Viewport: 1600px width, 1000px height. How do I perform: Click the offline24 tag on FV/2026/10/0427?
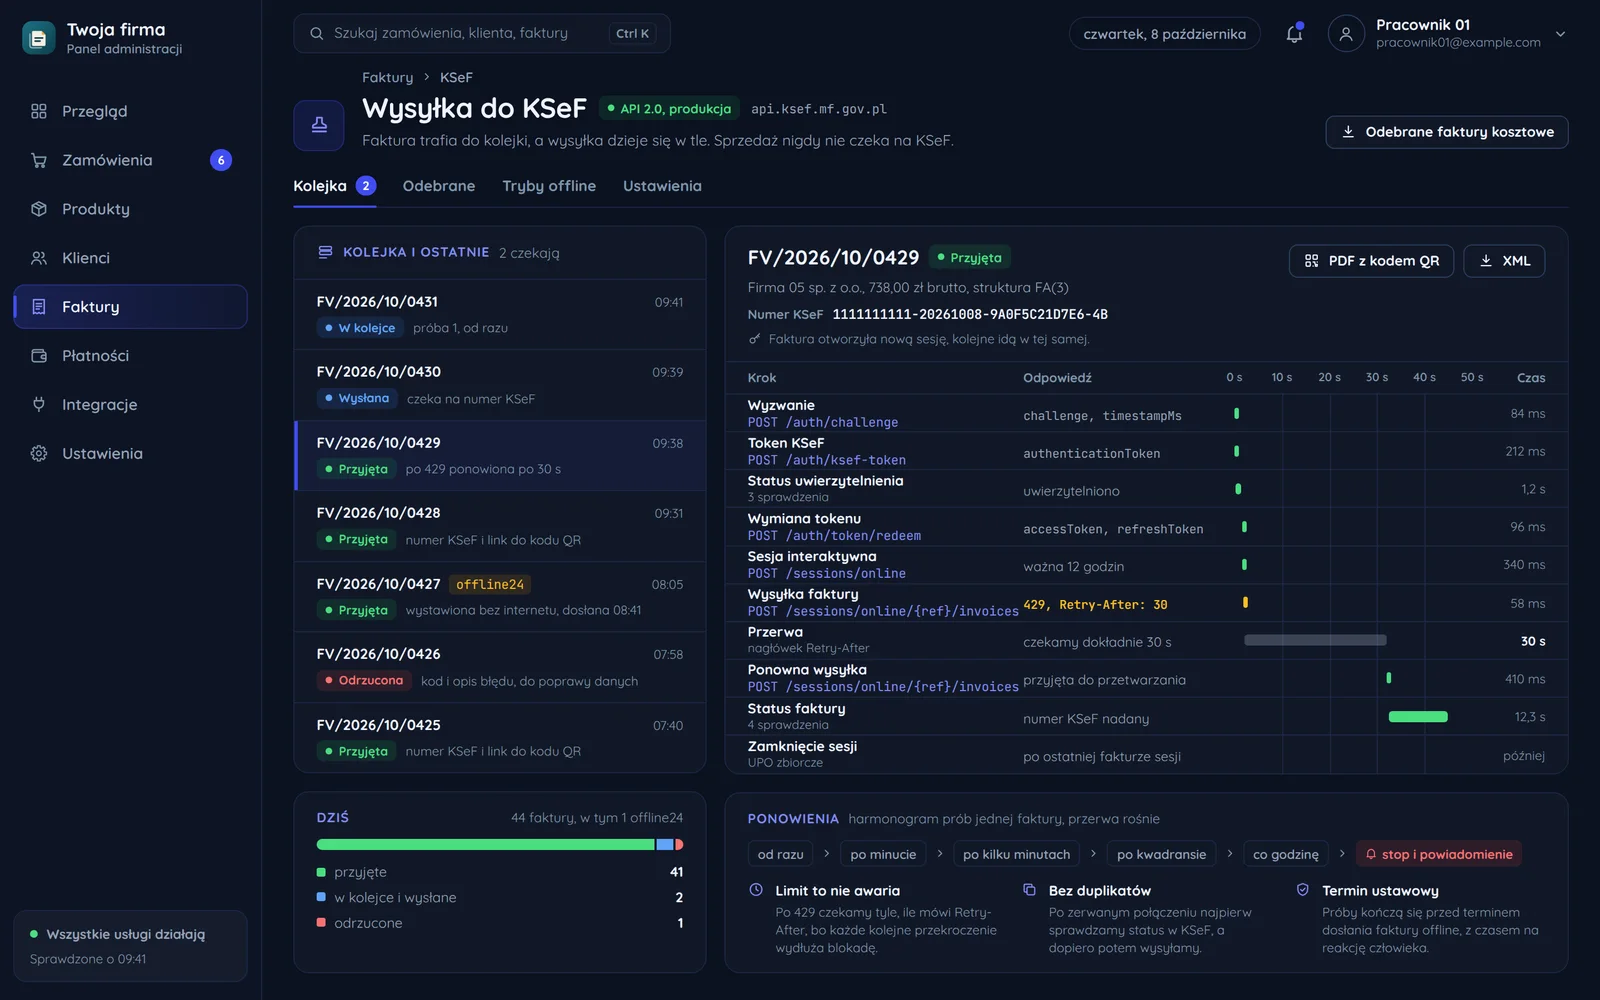490,584
